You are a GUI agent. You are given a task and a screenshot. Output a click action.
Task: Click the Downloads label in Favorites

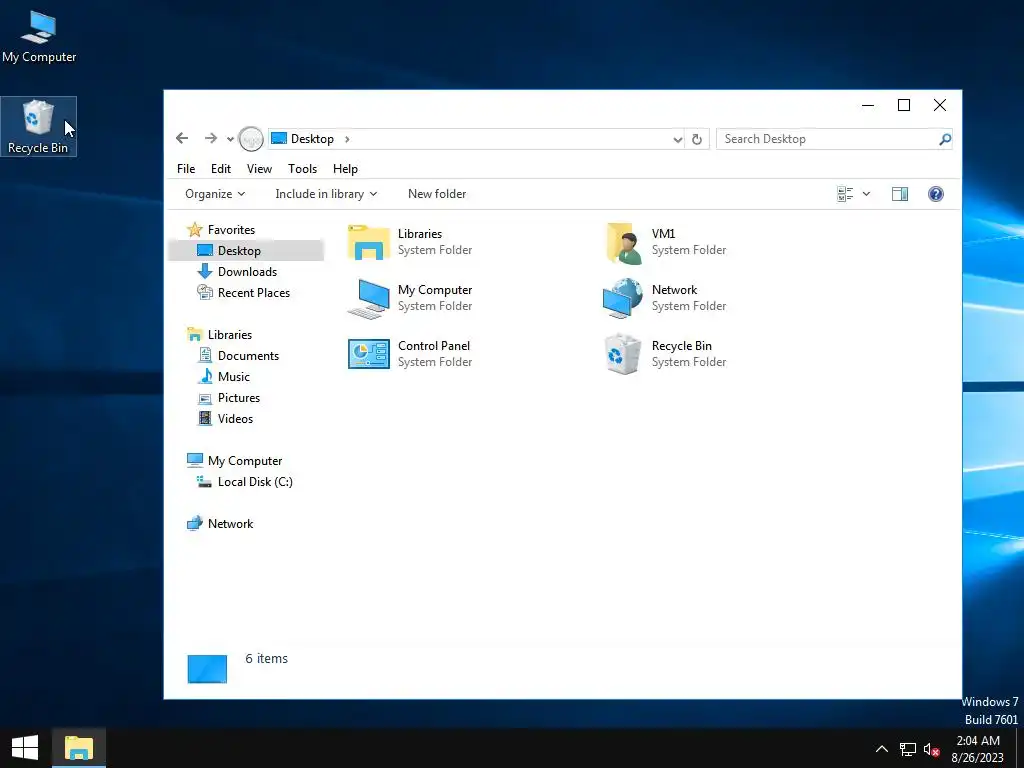[248, 272]
